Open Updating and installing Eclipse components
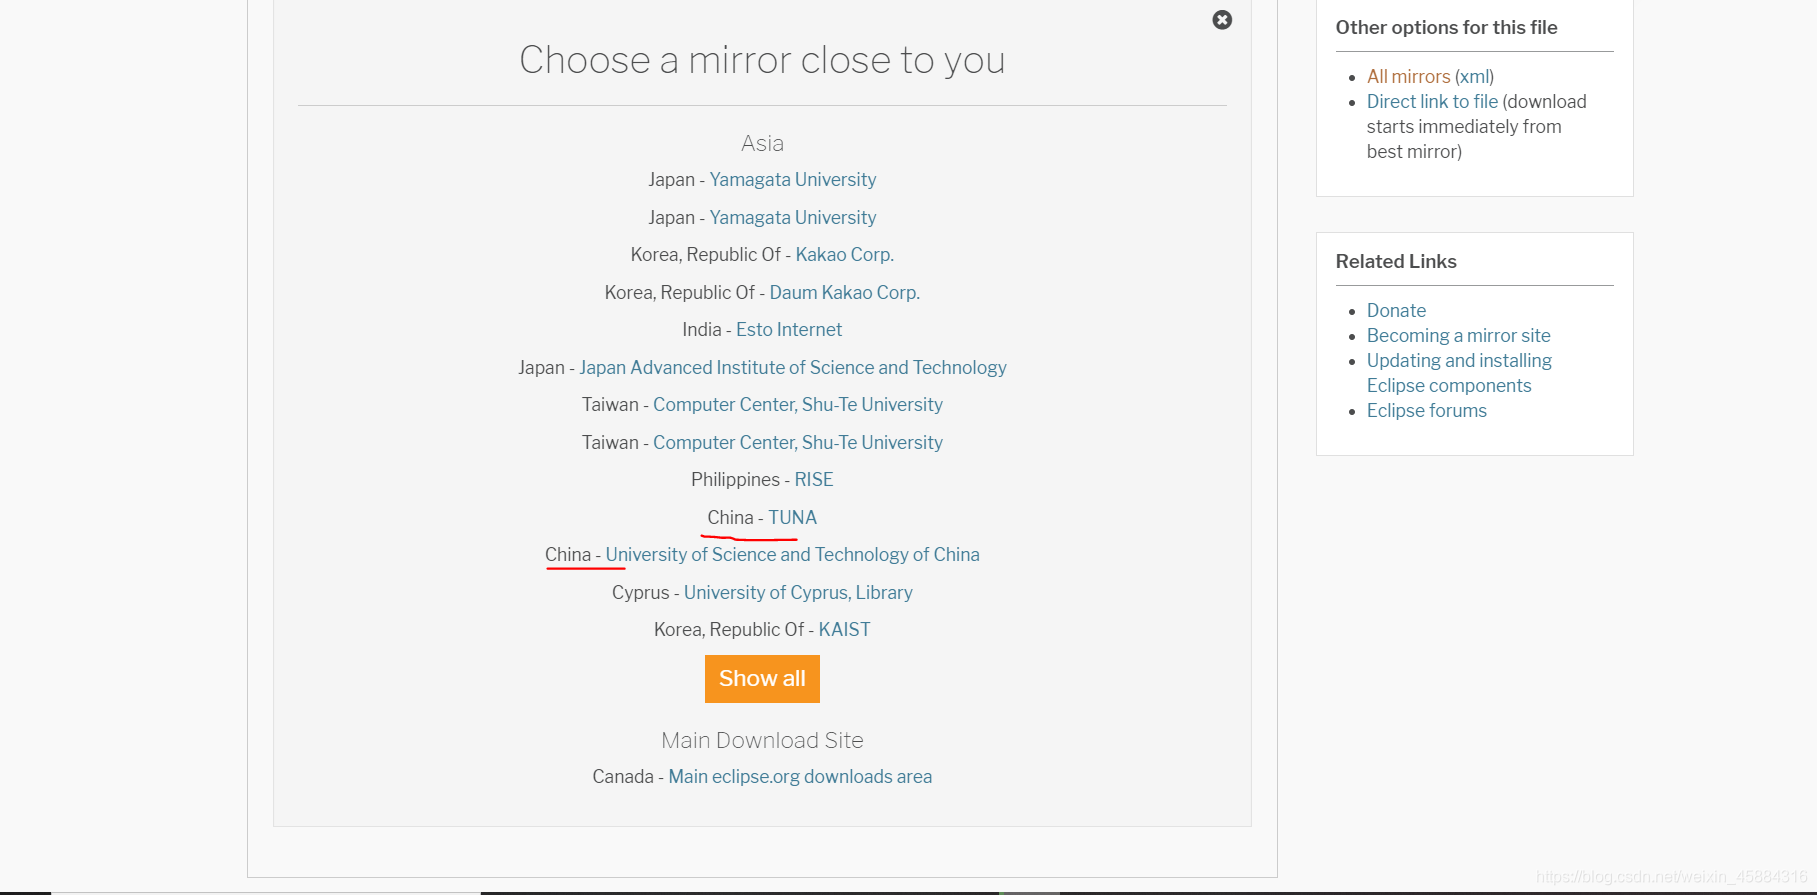 [1459, 373]
